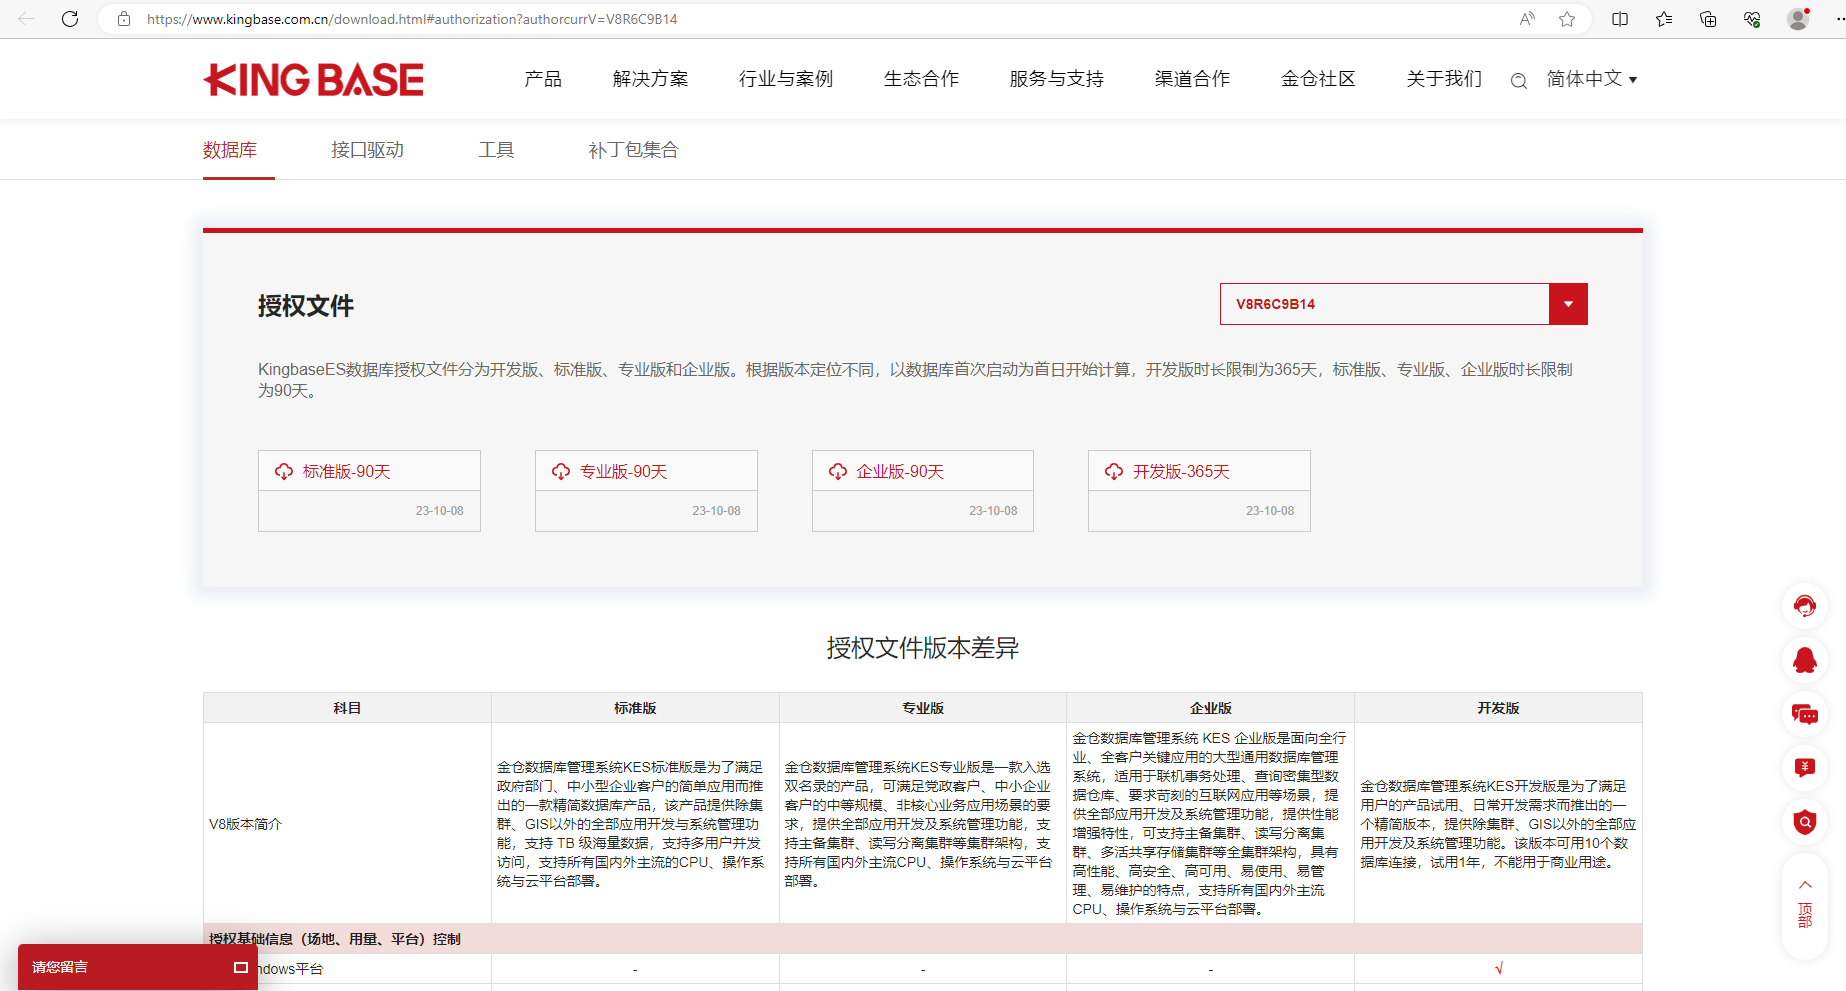Switch to the 补丁包集合 tab

[633, 149]
